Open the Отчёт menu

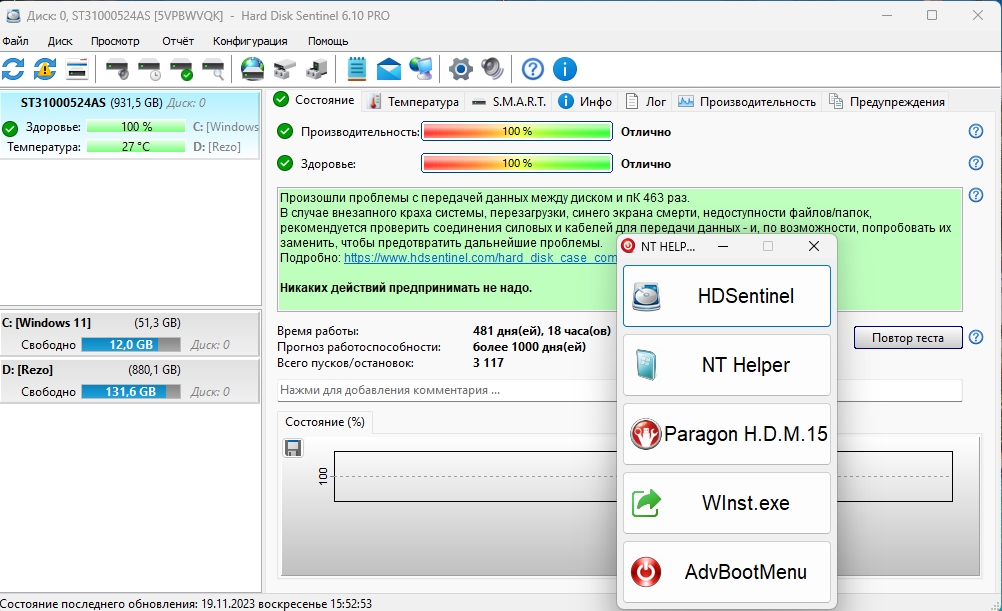click(178, 41)
